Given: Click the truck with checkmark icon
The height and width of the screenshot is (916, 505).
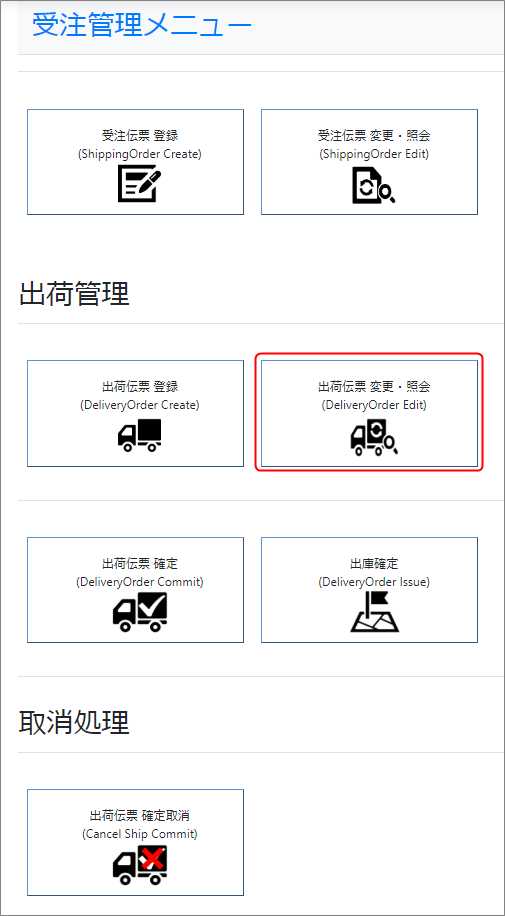Looking at the screenshot, I should (140, 612).
